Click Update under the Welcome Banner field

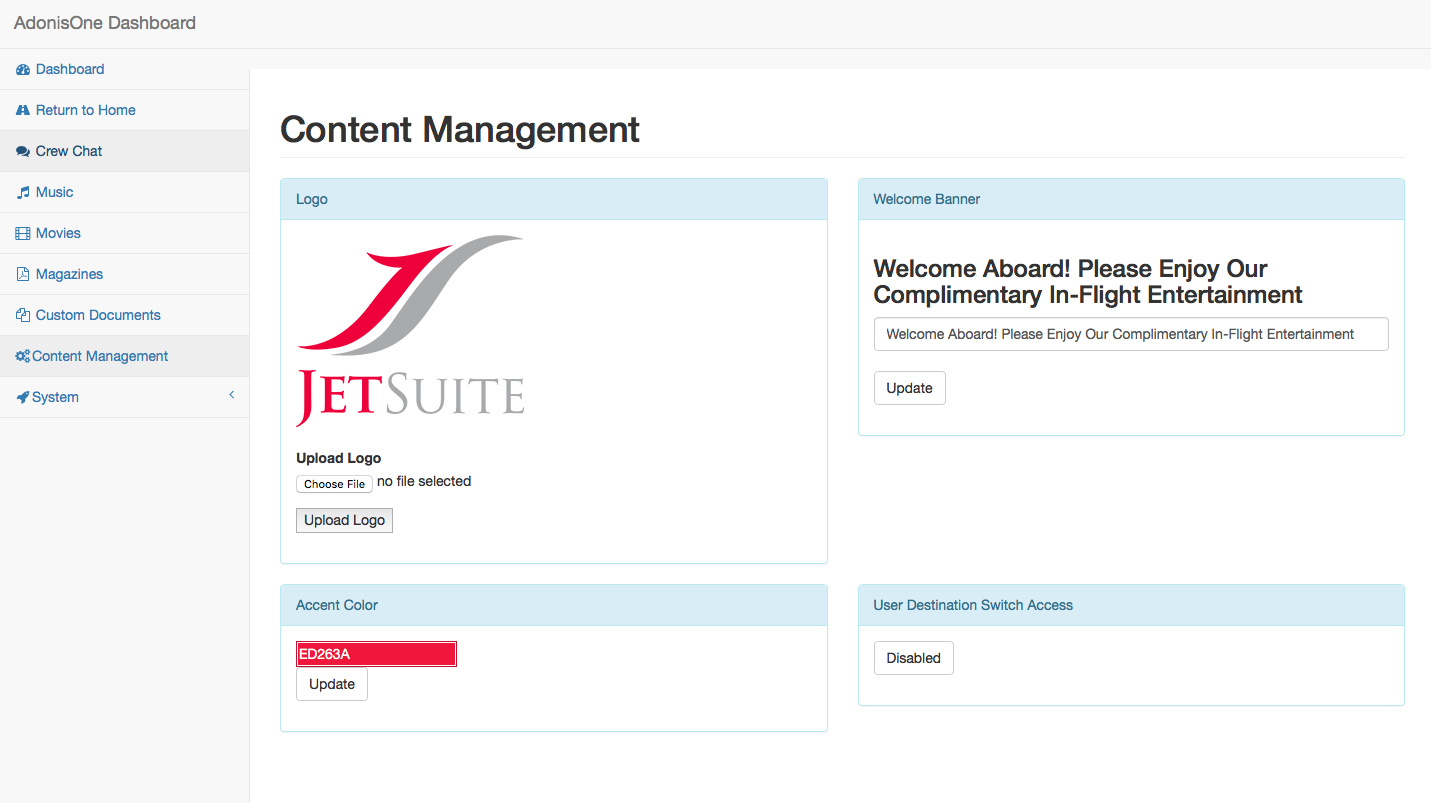pos(909,388)
